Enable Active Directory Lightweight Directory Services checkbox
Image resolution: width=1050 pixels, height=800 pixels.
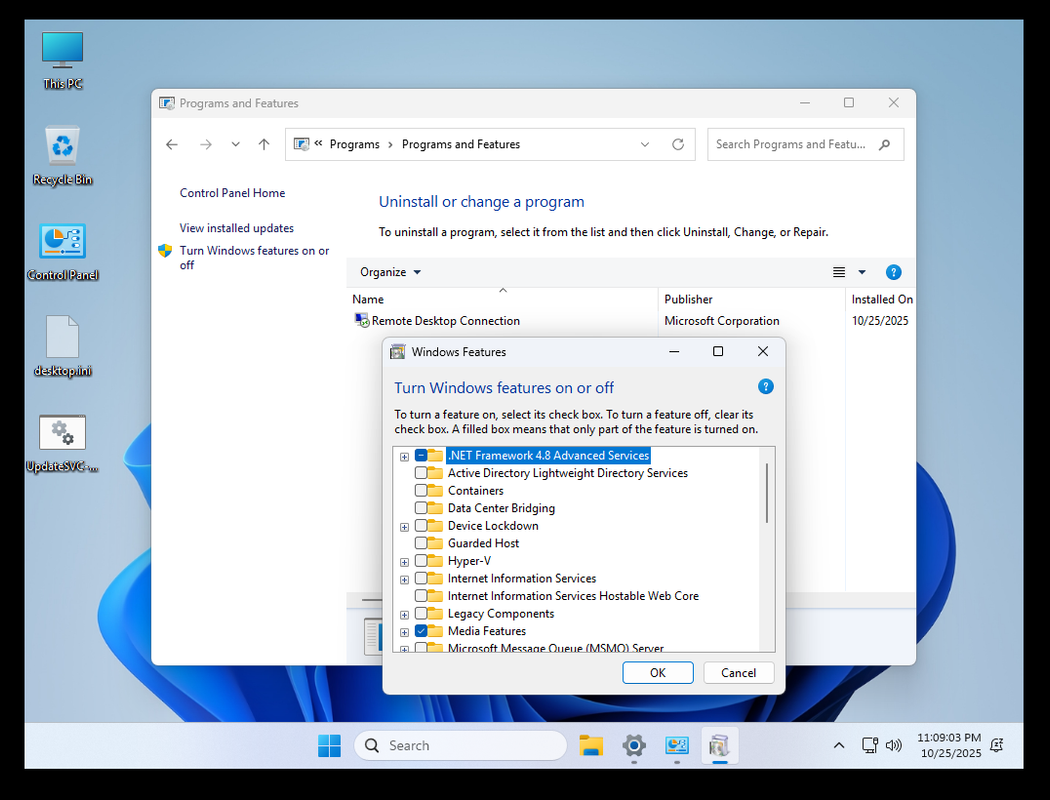(x=421, y=473)
